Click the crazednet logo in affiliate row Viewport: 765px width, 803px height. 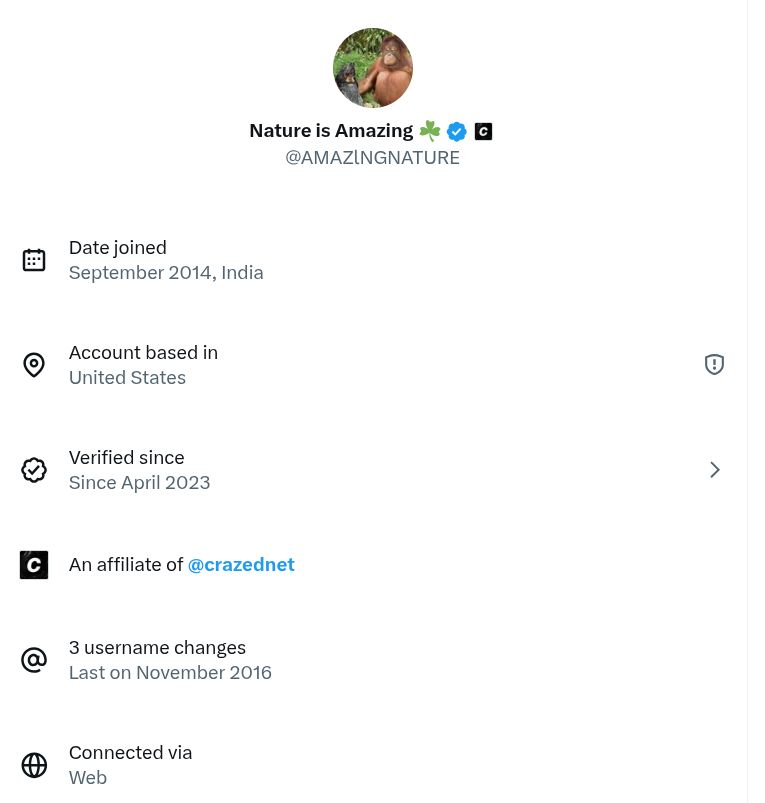click(34, 565)
